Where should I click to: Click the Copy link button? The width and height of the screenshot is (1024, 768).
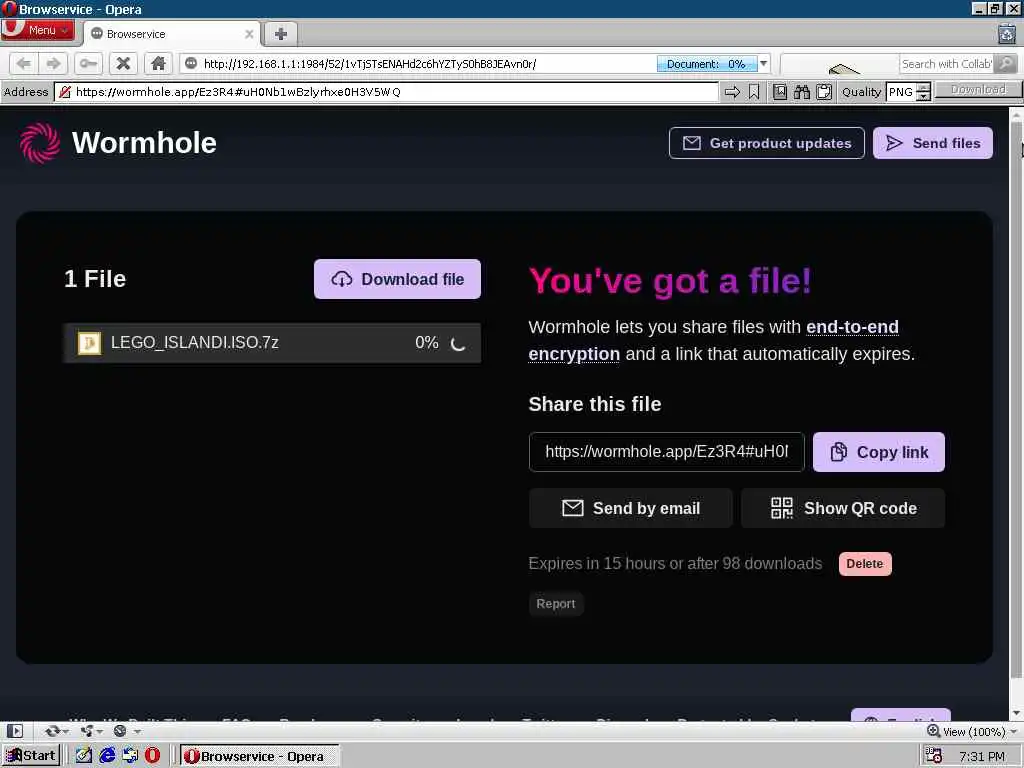878,452
